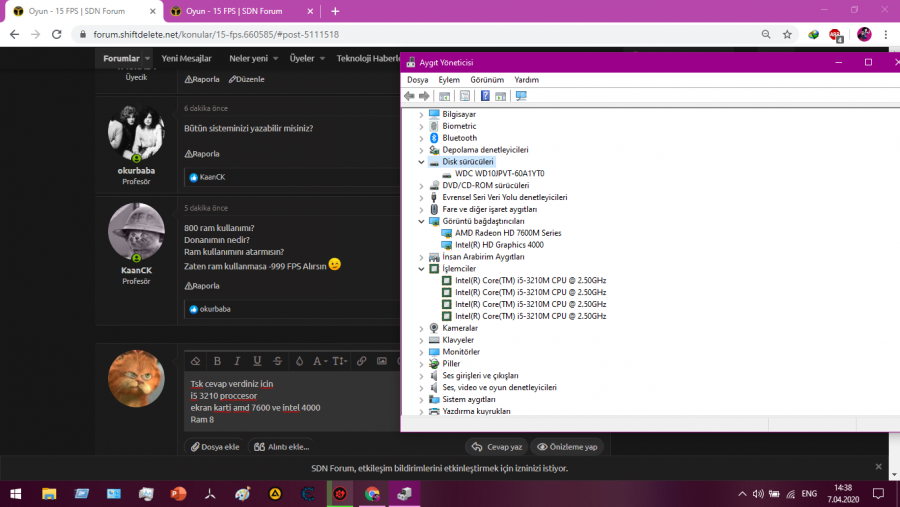
Task: Toggle italic formatting in the editor
Action: (236, 361)
